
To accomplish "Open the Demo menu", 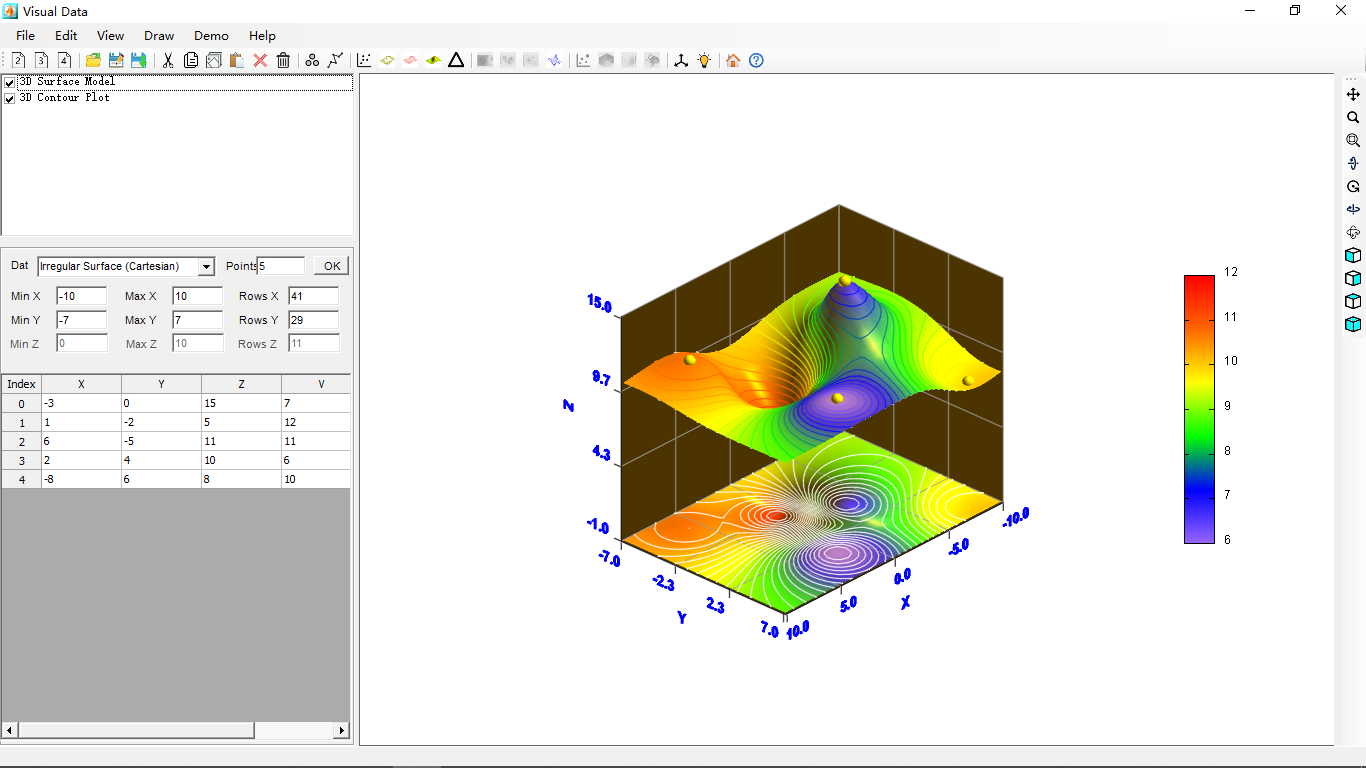I will 211,36.
